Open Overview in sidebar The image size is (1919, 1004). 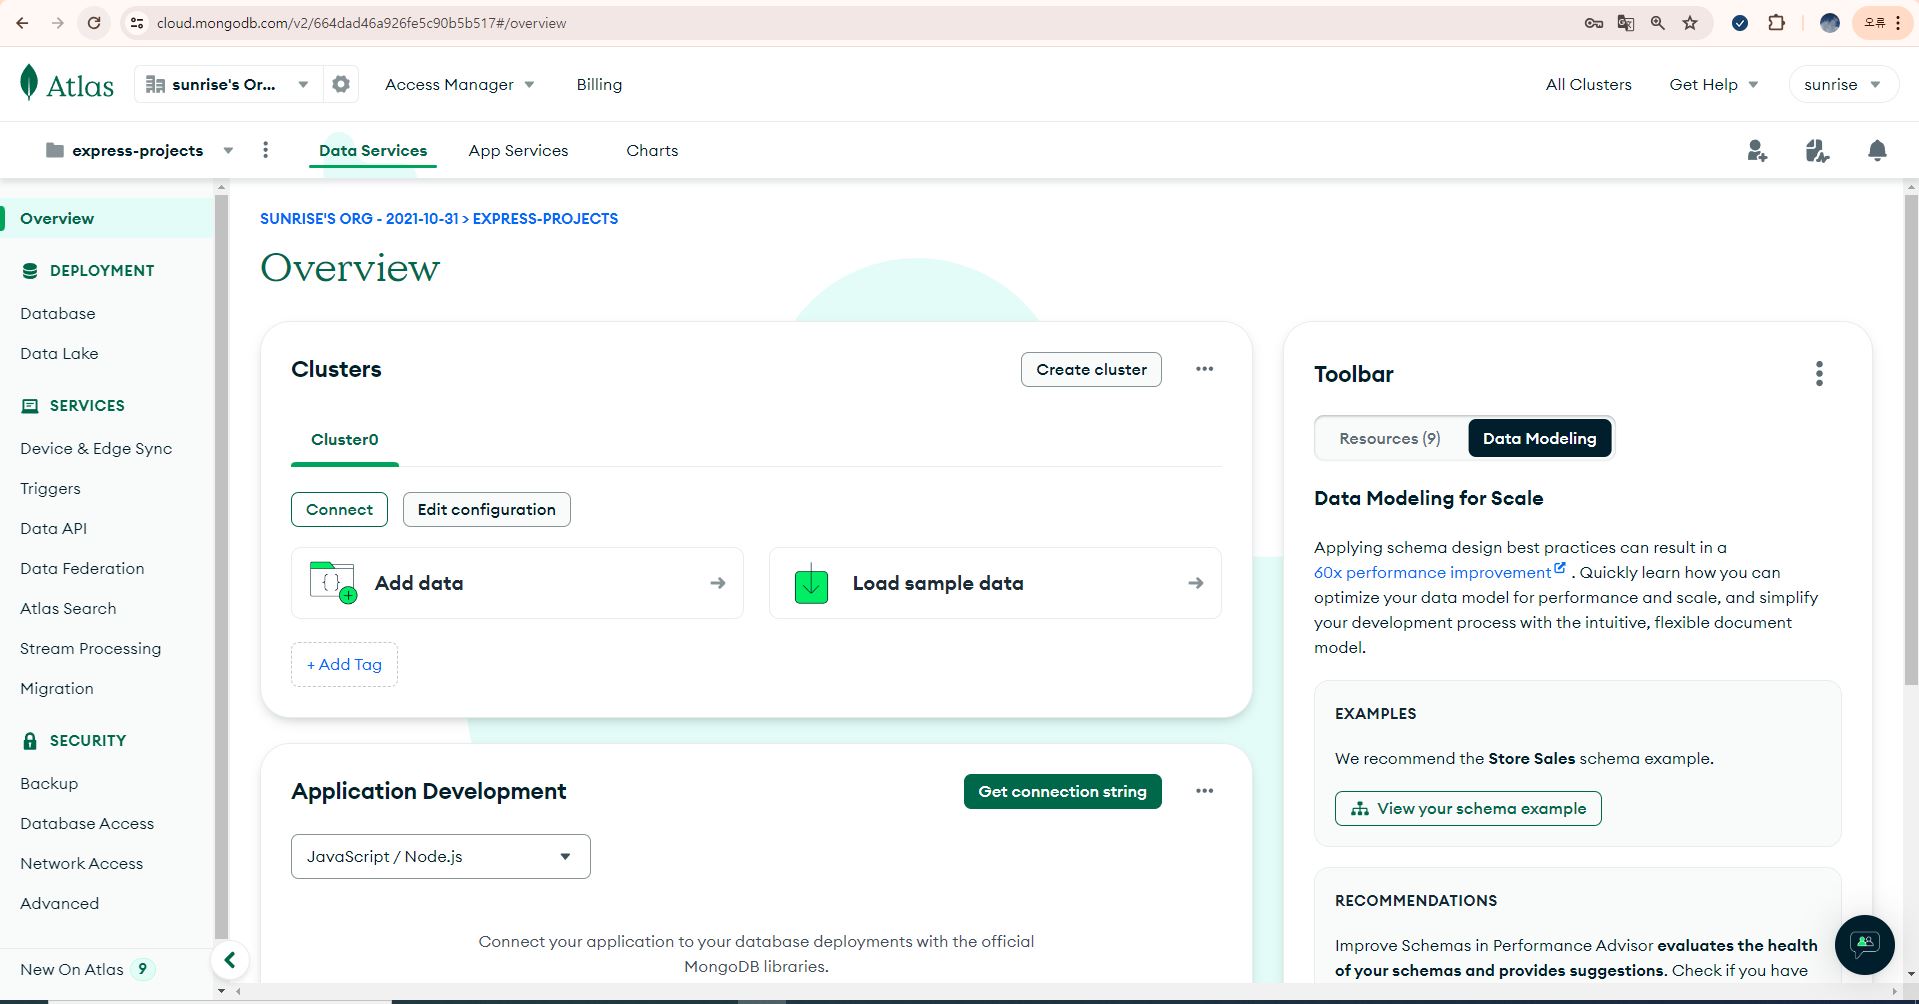107,219
